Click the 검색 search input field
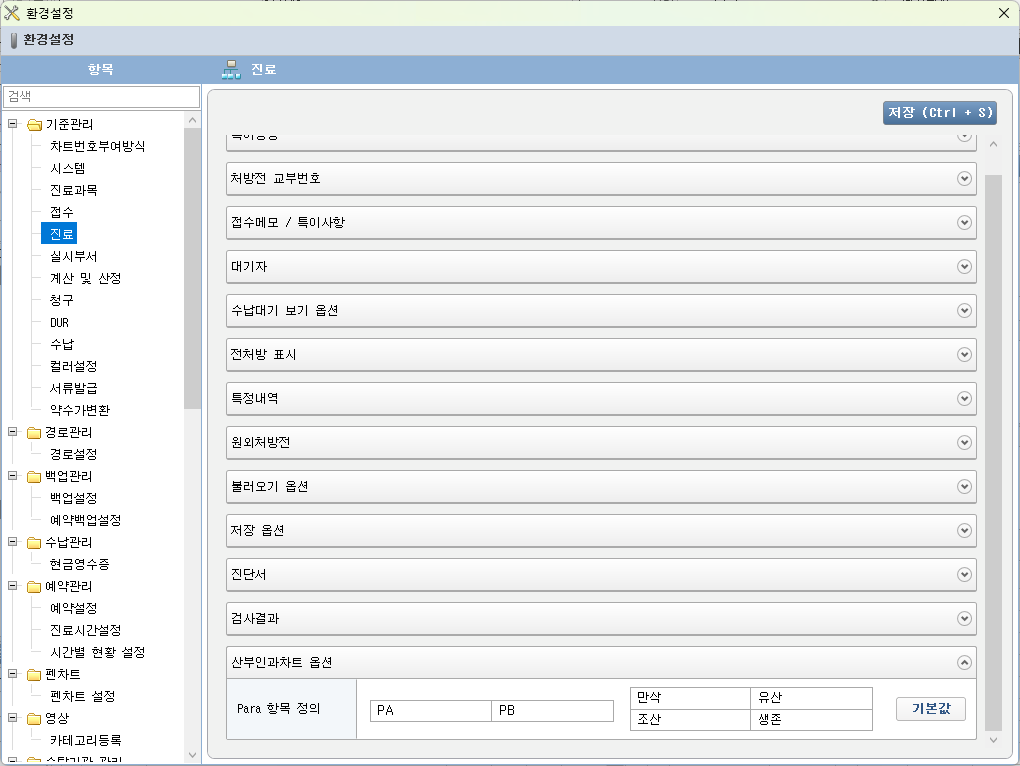Screen dimensions: 1020x766 click(x=102, y=97)
